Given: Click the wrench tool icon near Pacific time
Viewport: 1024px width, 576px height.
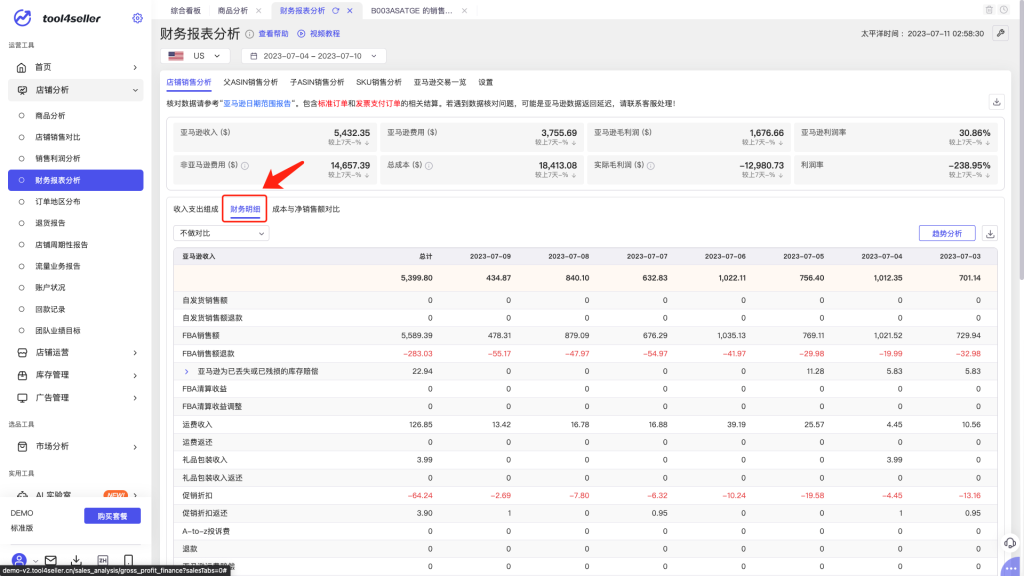Looking at the screenshot, I should point(1000,33).
